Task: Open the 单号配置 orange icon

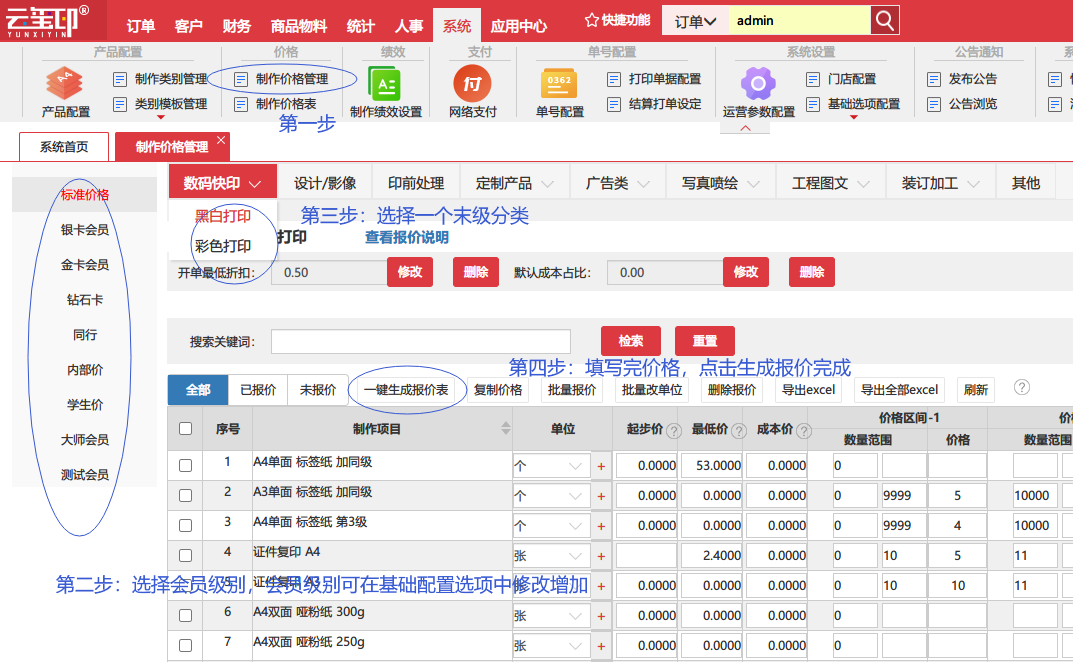Action: [559, 84]
